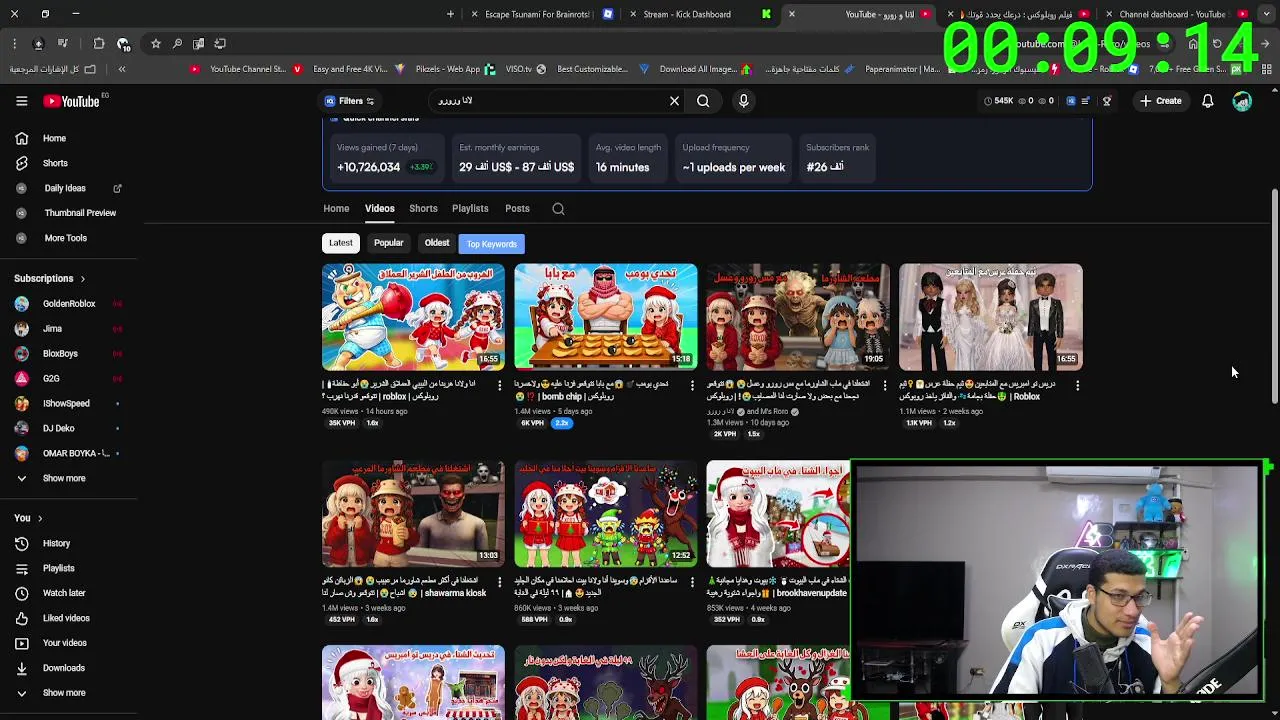Open the 13:03 shawarma kiosk thumbnail video
The height and width of the screenshot is (720, 1280).
[413, 514]
